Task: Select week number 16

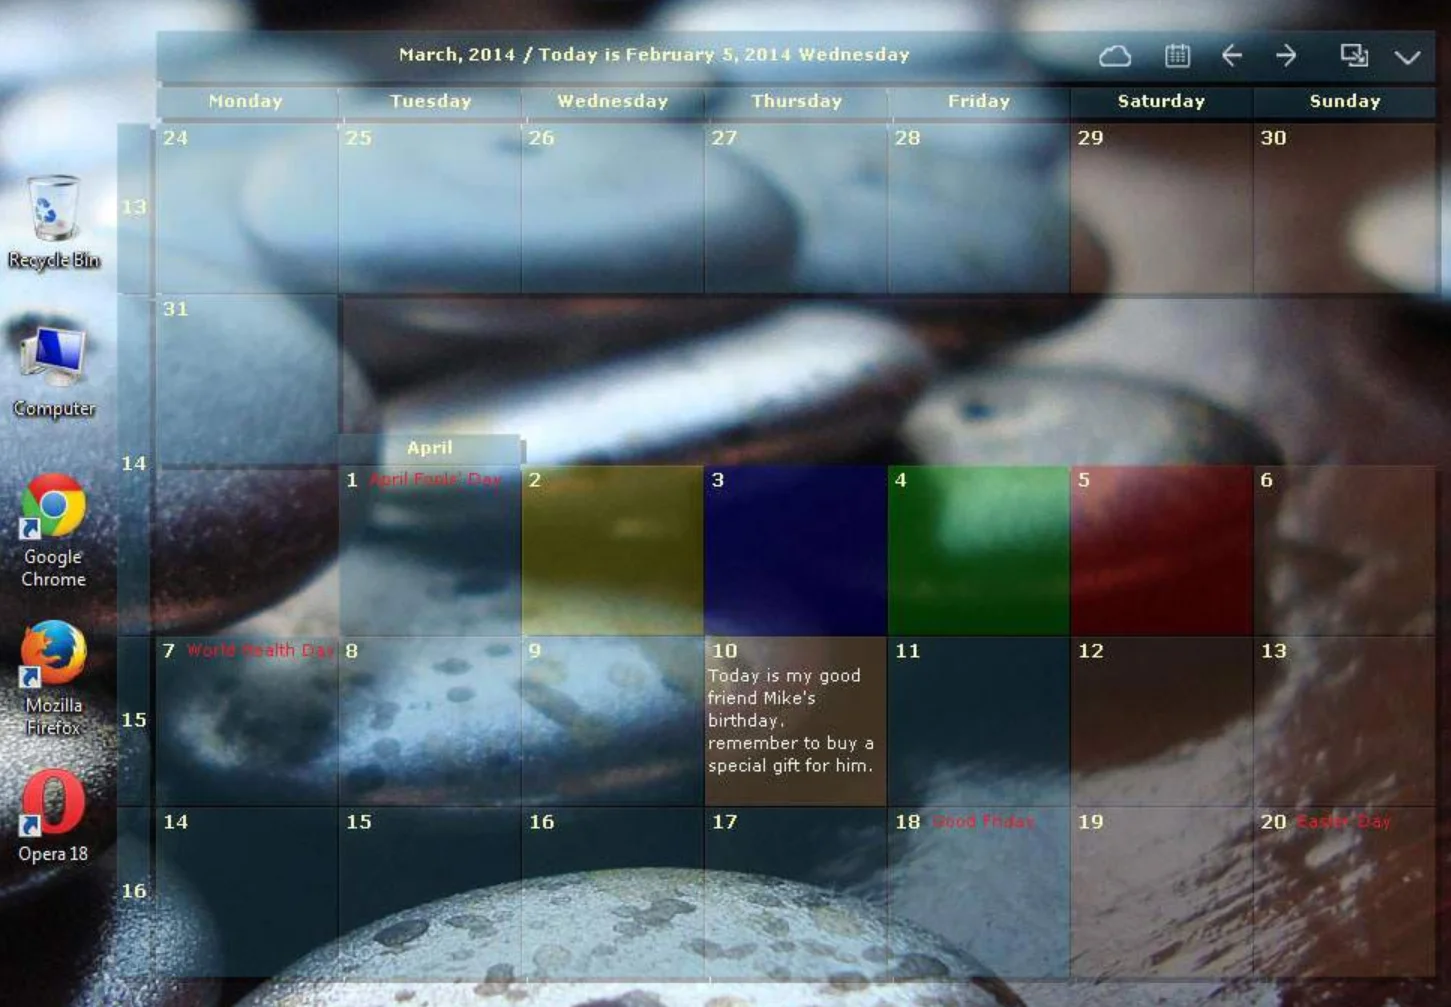Action: (134, 891)
